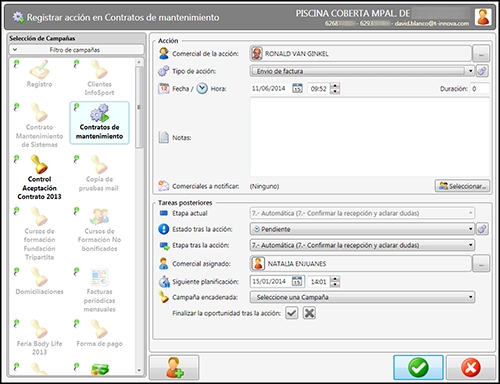Select Feria Body Life 2013 campaign

click(x=39, y=337)
